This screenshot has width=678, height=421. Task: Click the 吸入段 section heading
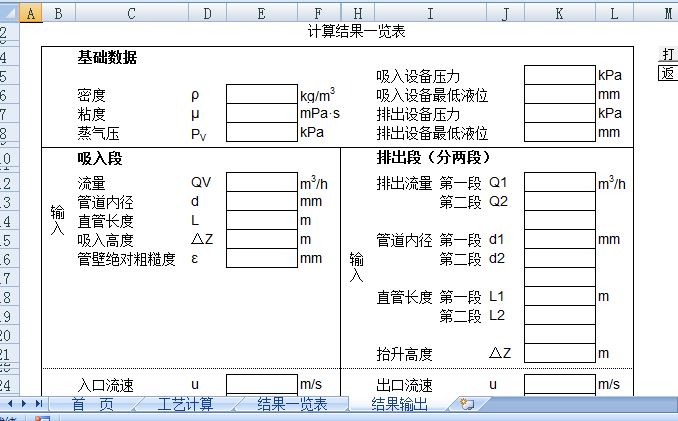(99, 159)
